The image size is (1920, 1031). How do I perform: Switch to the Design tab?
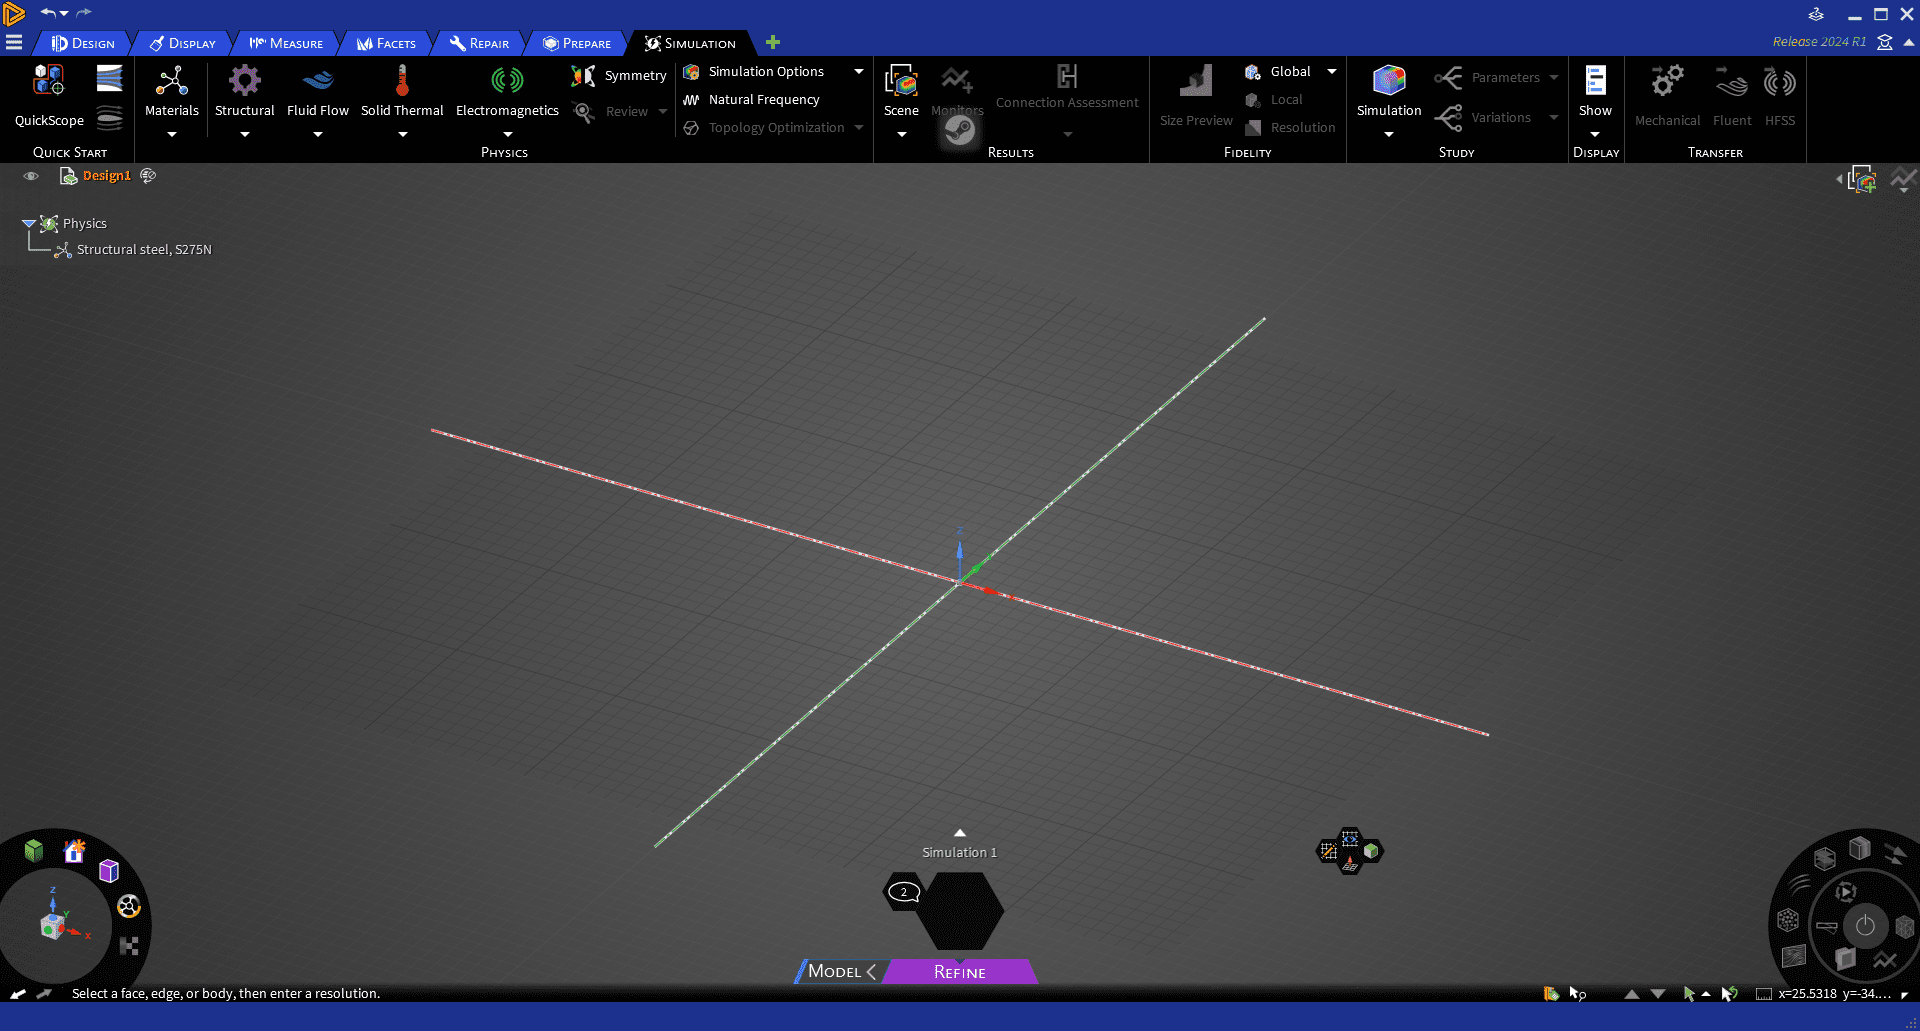(83, 43)
